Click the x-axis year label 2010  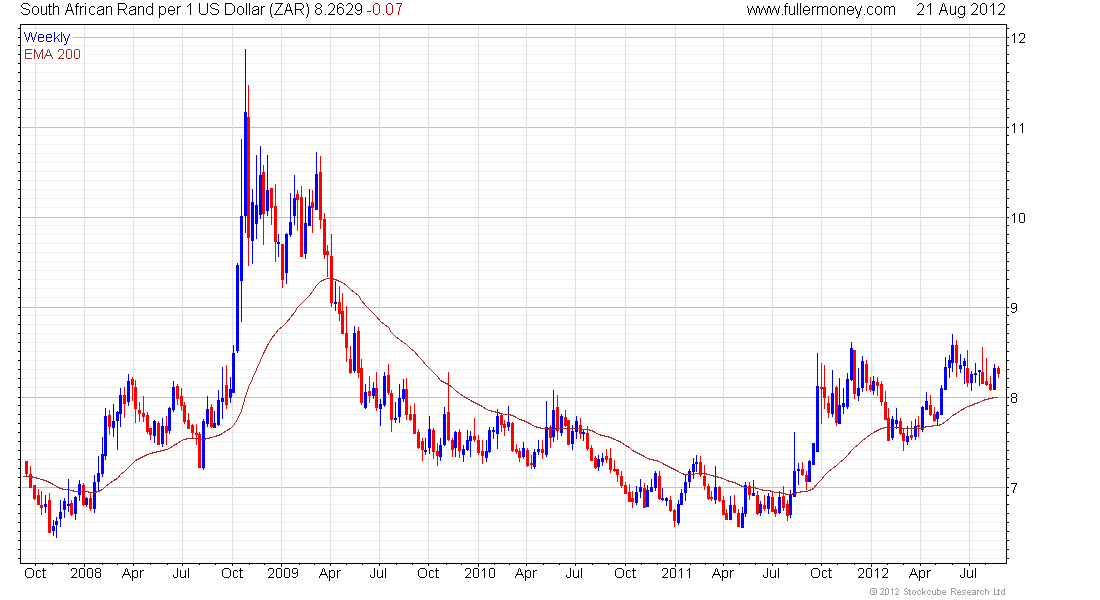480,573
